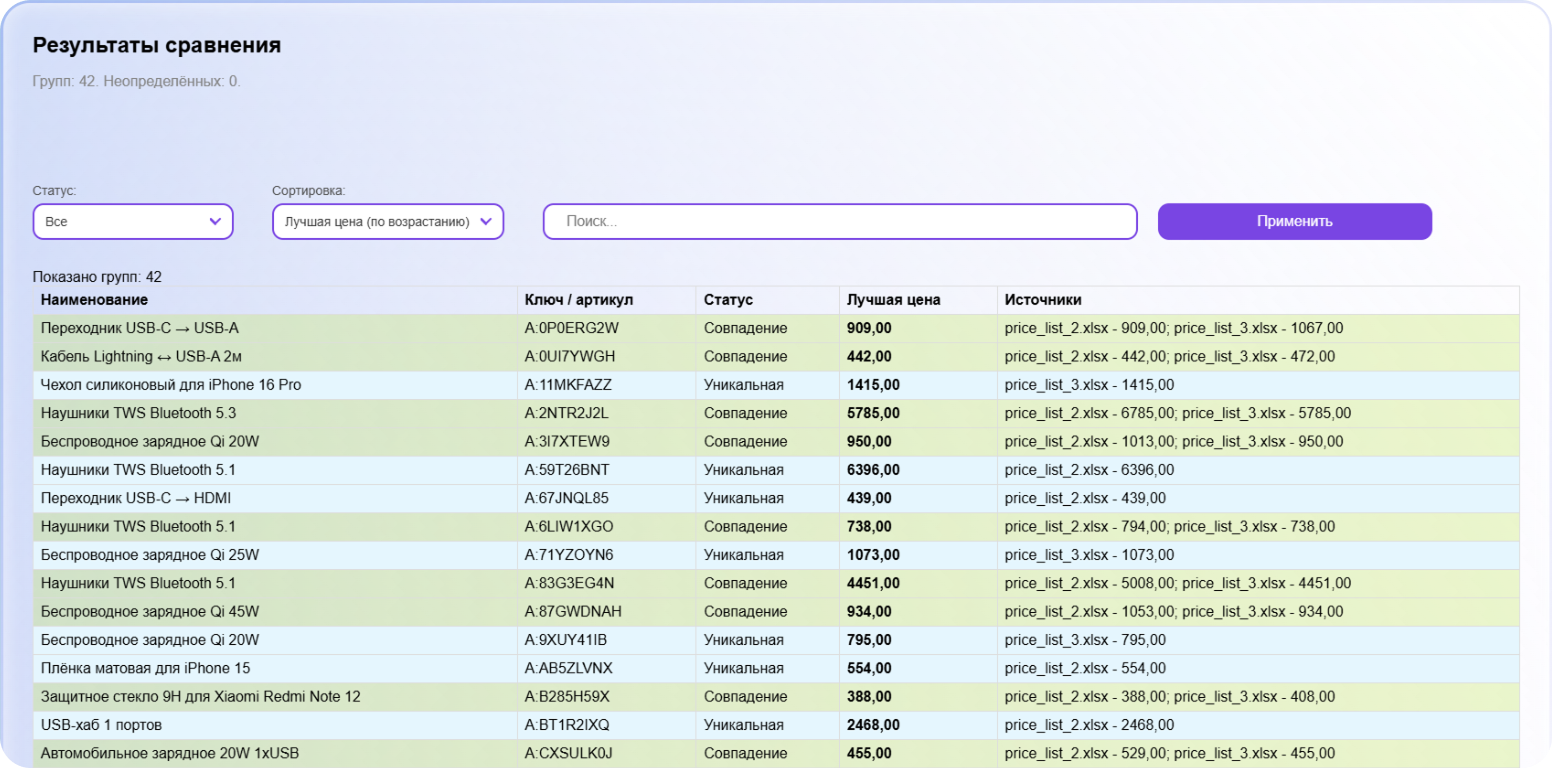Click the Источники column header
This screenshot has width=1552, height=768.
coord(1043,300)
